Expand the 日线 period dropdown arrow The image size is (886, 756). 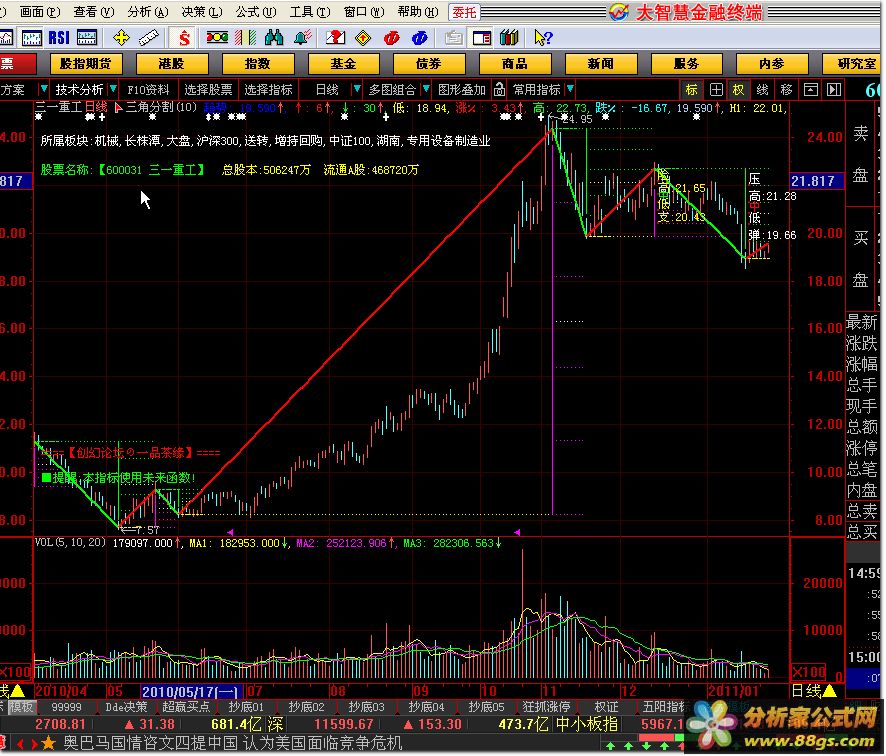click(357, 89)
